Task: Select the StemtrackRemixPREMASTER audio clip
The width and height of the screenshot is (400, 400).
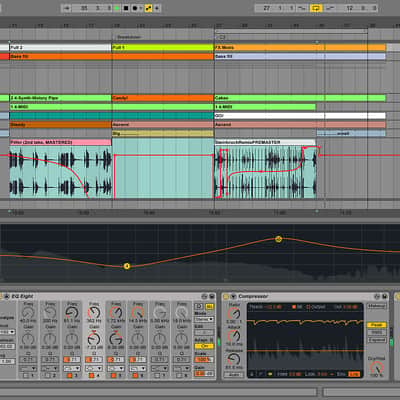Action: pos(265,142)
